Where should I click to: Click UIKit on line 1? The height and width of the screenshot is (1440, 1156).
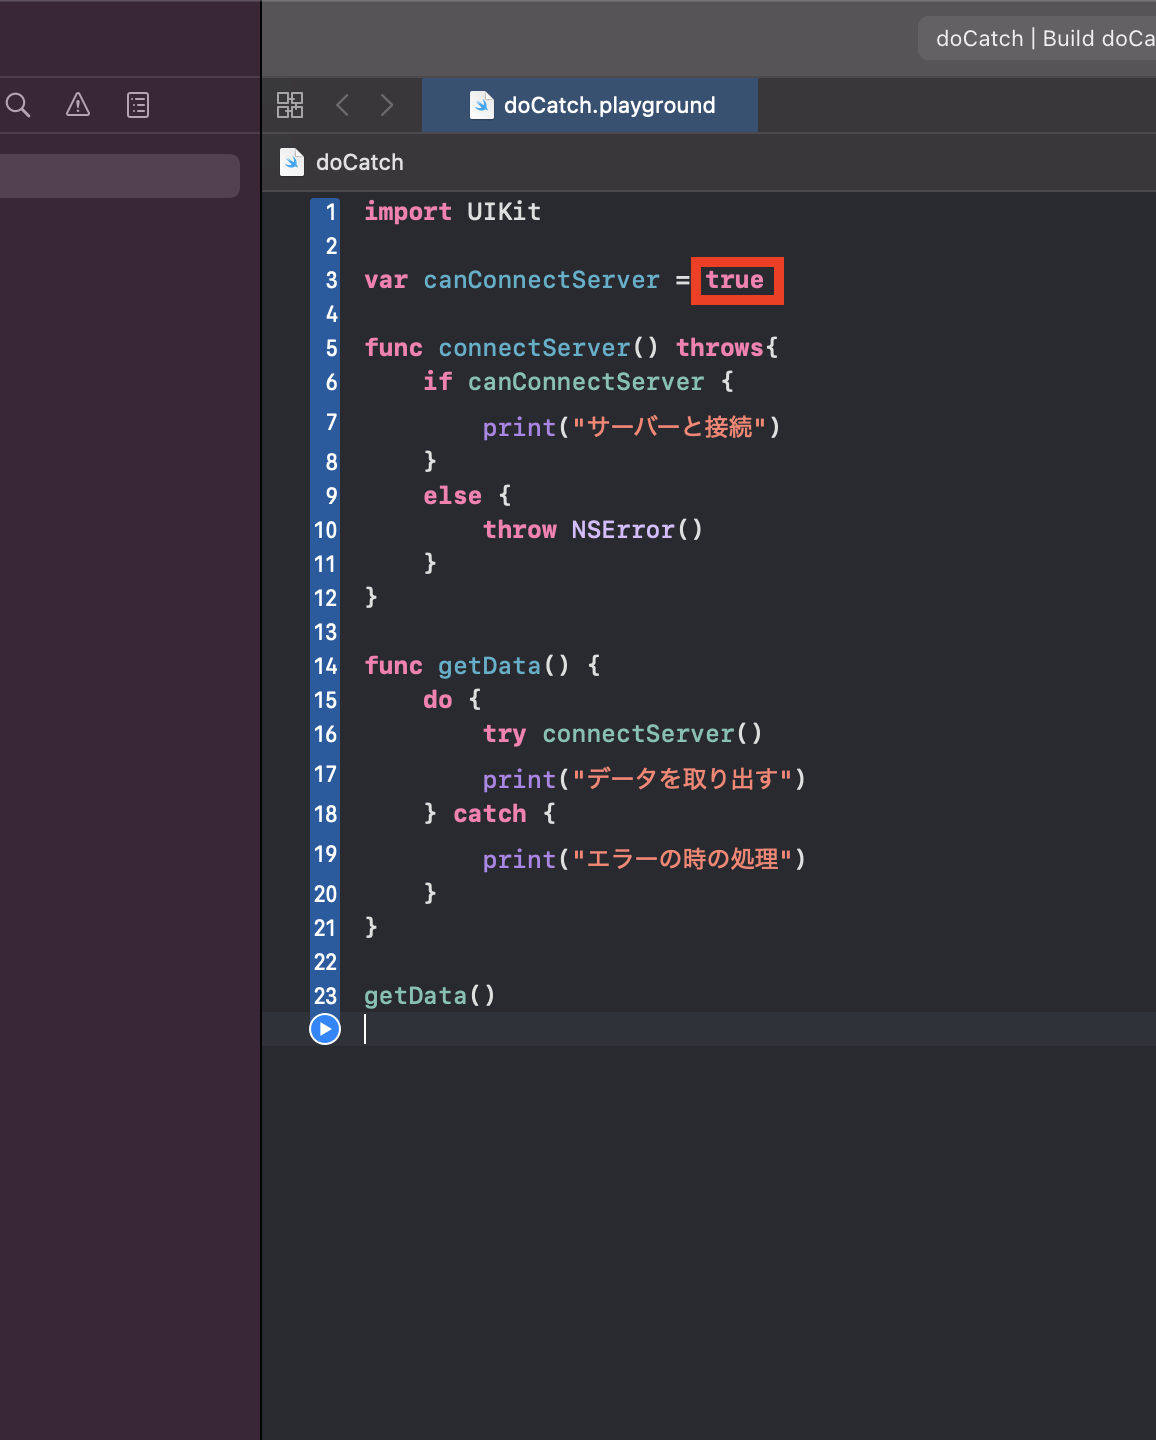tap(504, 212)
